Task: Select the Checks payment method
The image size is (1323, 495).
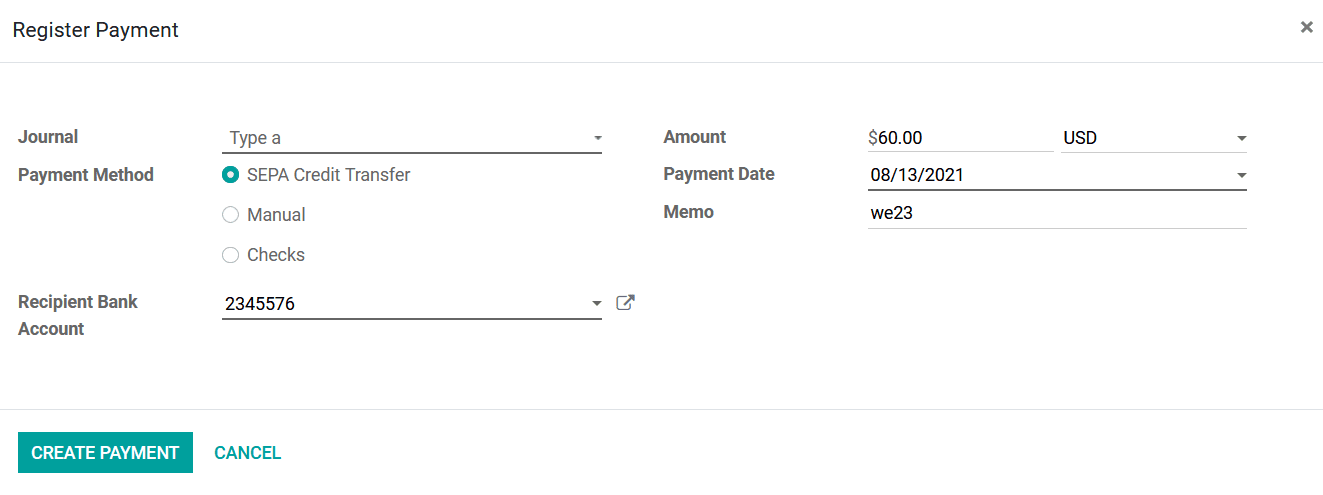Action: (x=231, y=255)
